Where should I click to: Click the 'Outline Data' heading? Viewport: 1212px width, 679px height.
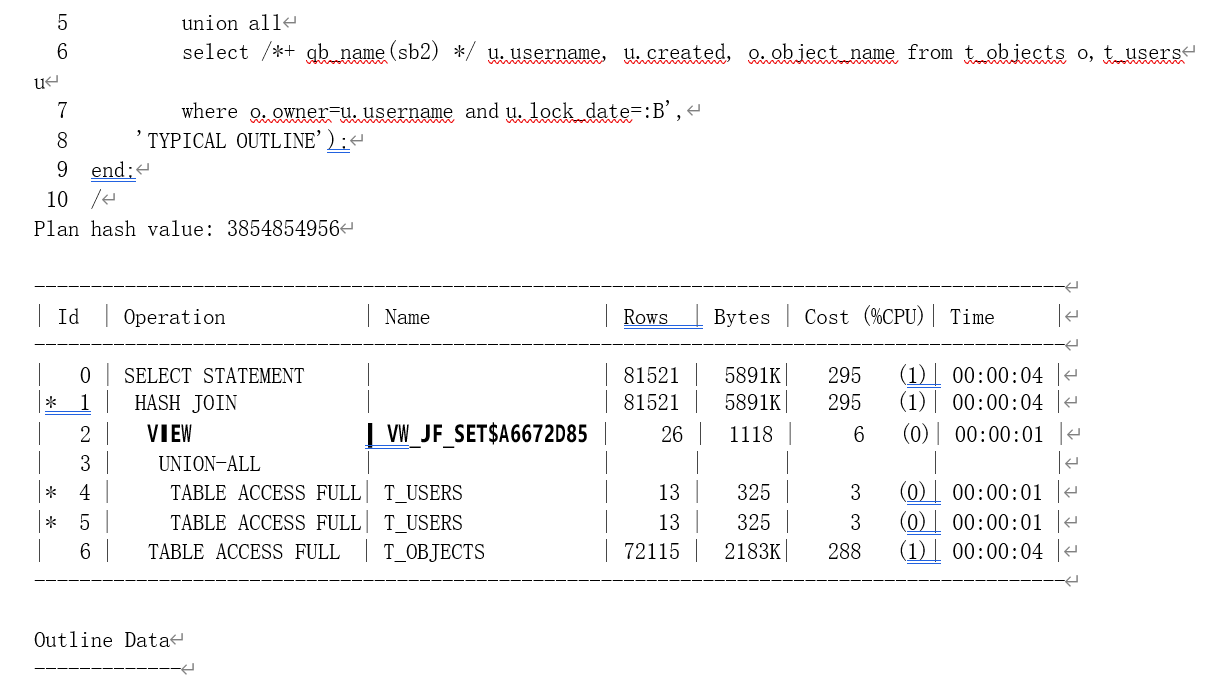(x=101, y=640)
